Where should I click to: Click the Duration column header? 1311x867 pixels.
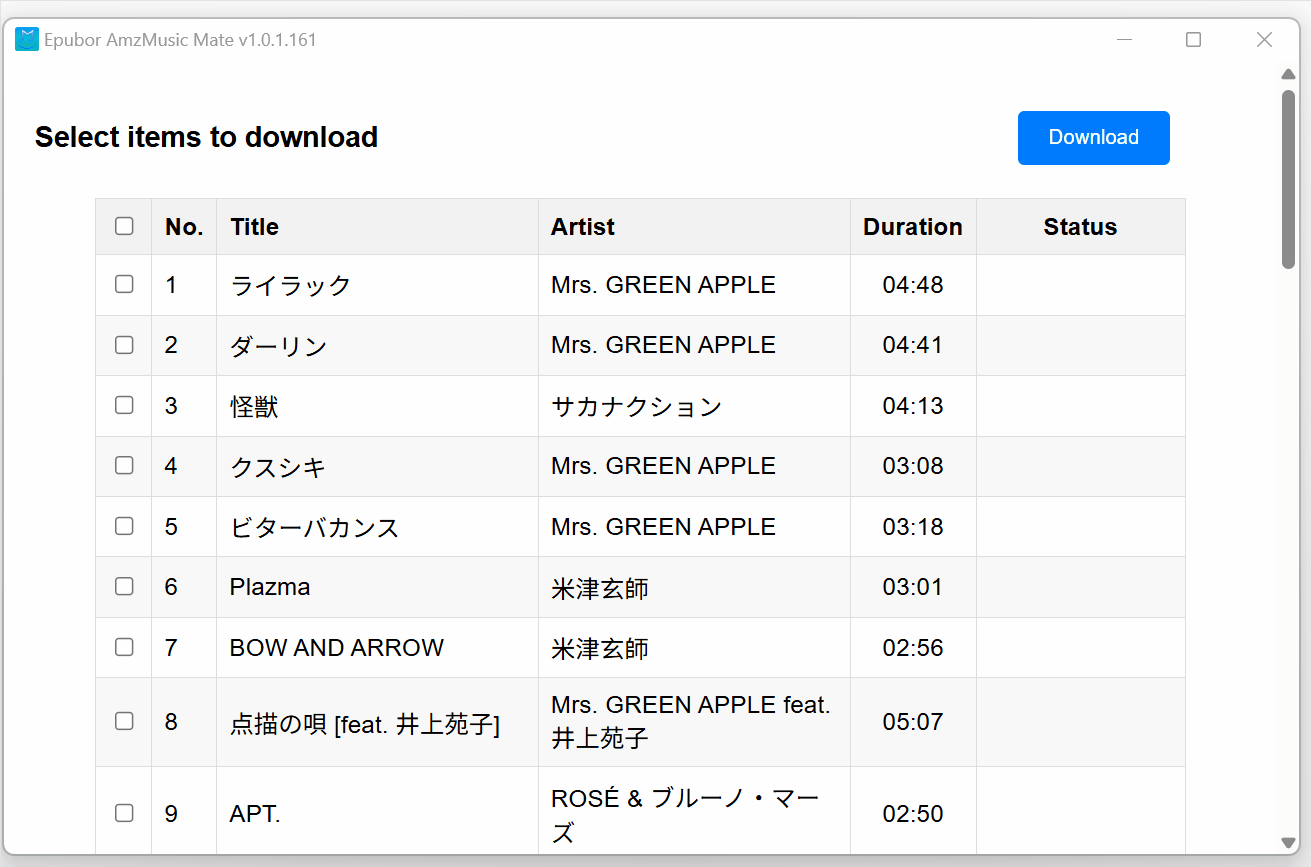click(912, 227)
